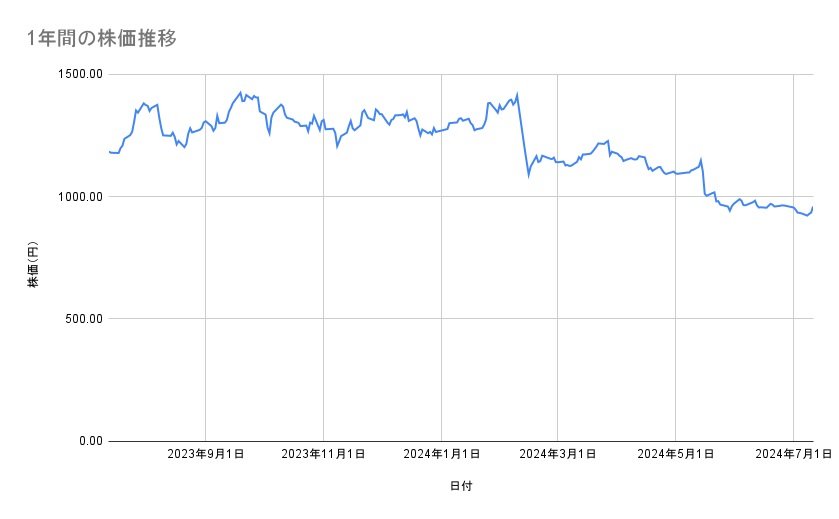Click the leftmost starting point of the blue line
839x519 pixels.
coord(110,152)
